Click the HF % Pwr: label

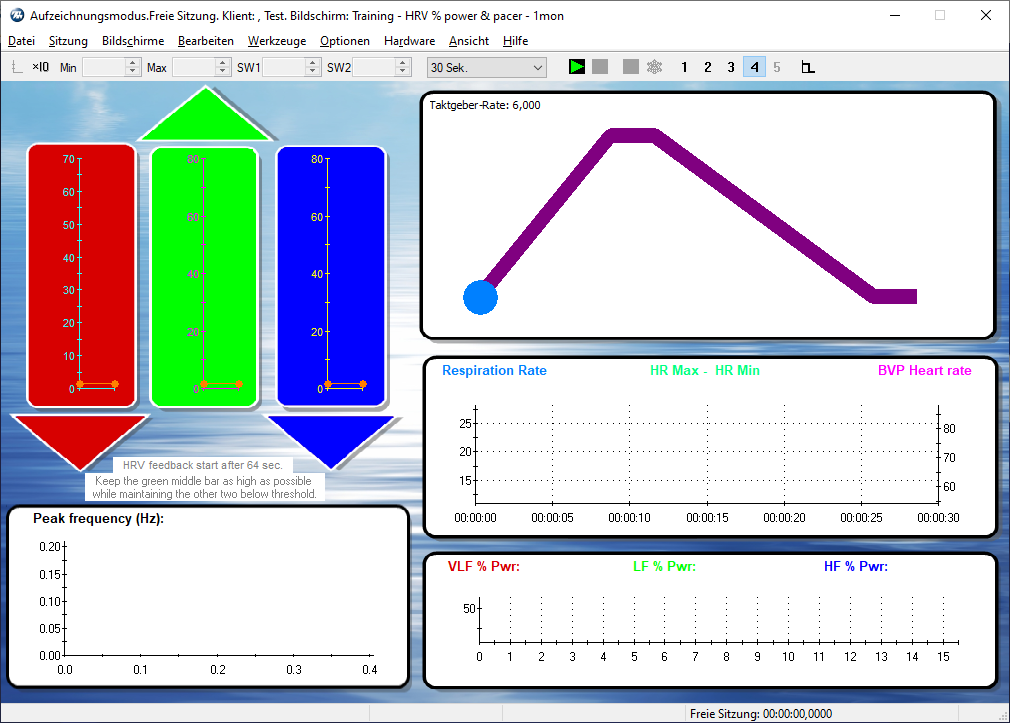[x=855, y=566]
